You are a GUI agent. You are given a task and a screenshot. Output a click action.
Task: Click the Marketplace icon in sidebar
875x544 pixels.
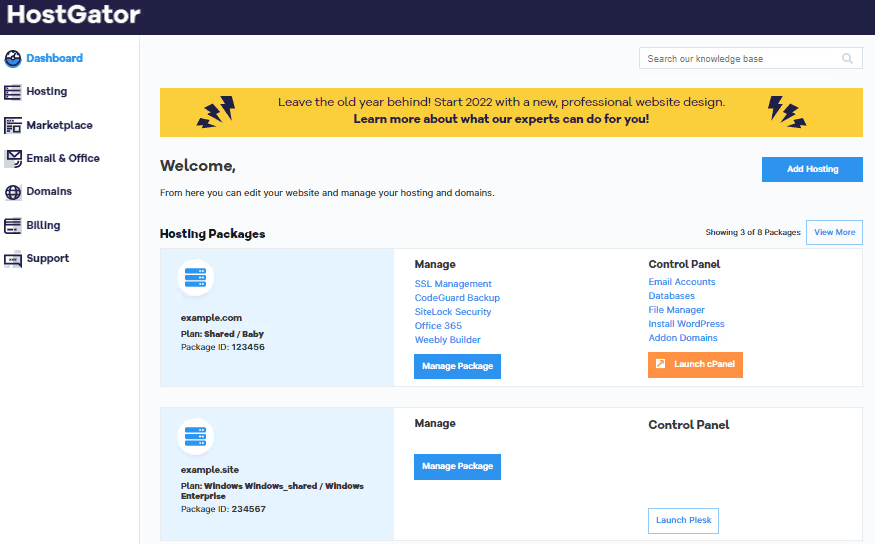[x=13, y=126]
